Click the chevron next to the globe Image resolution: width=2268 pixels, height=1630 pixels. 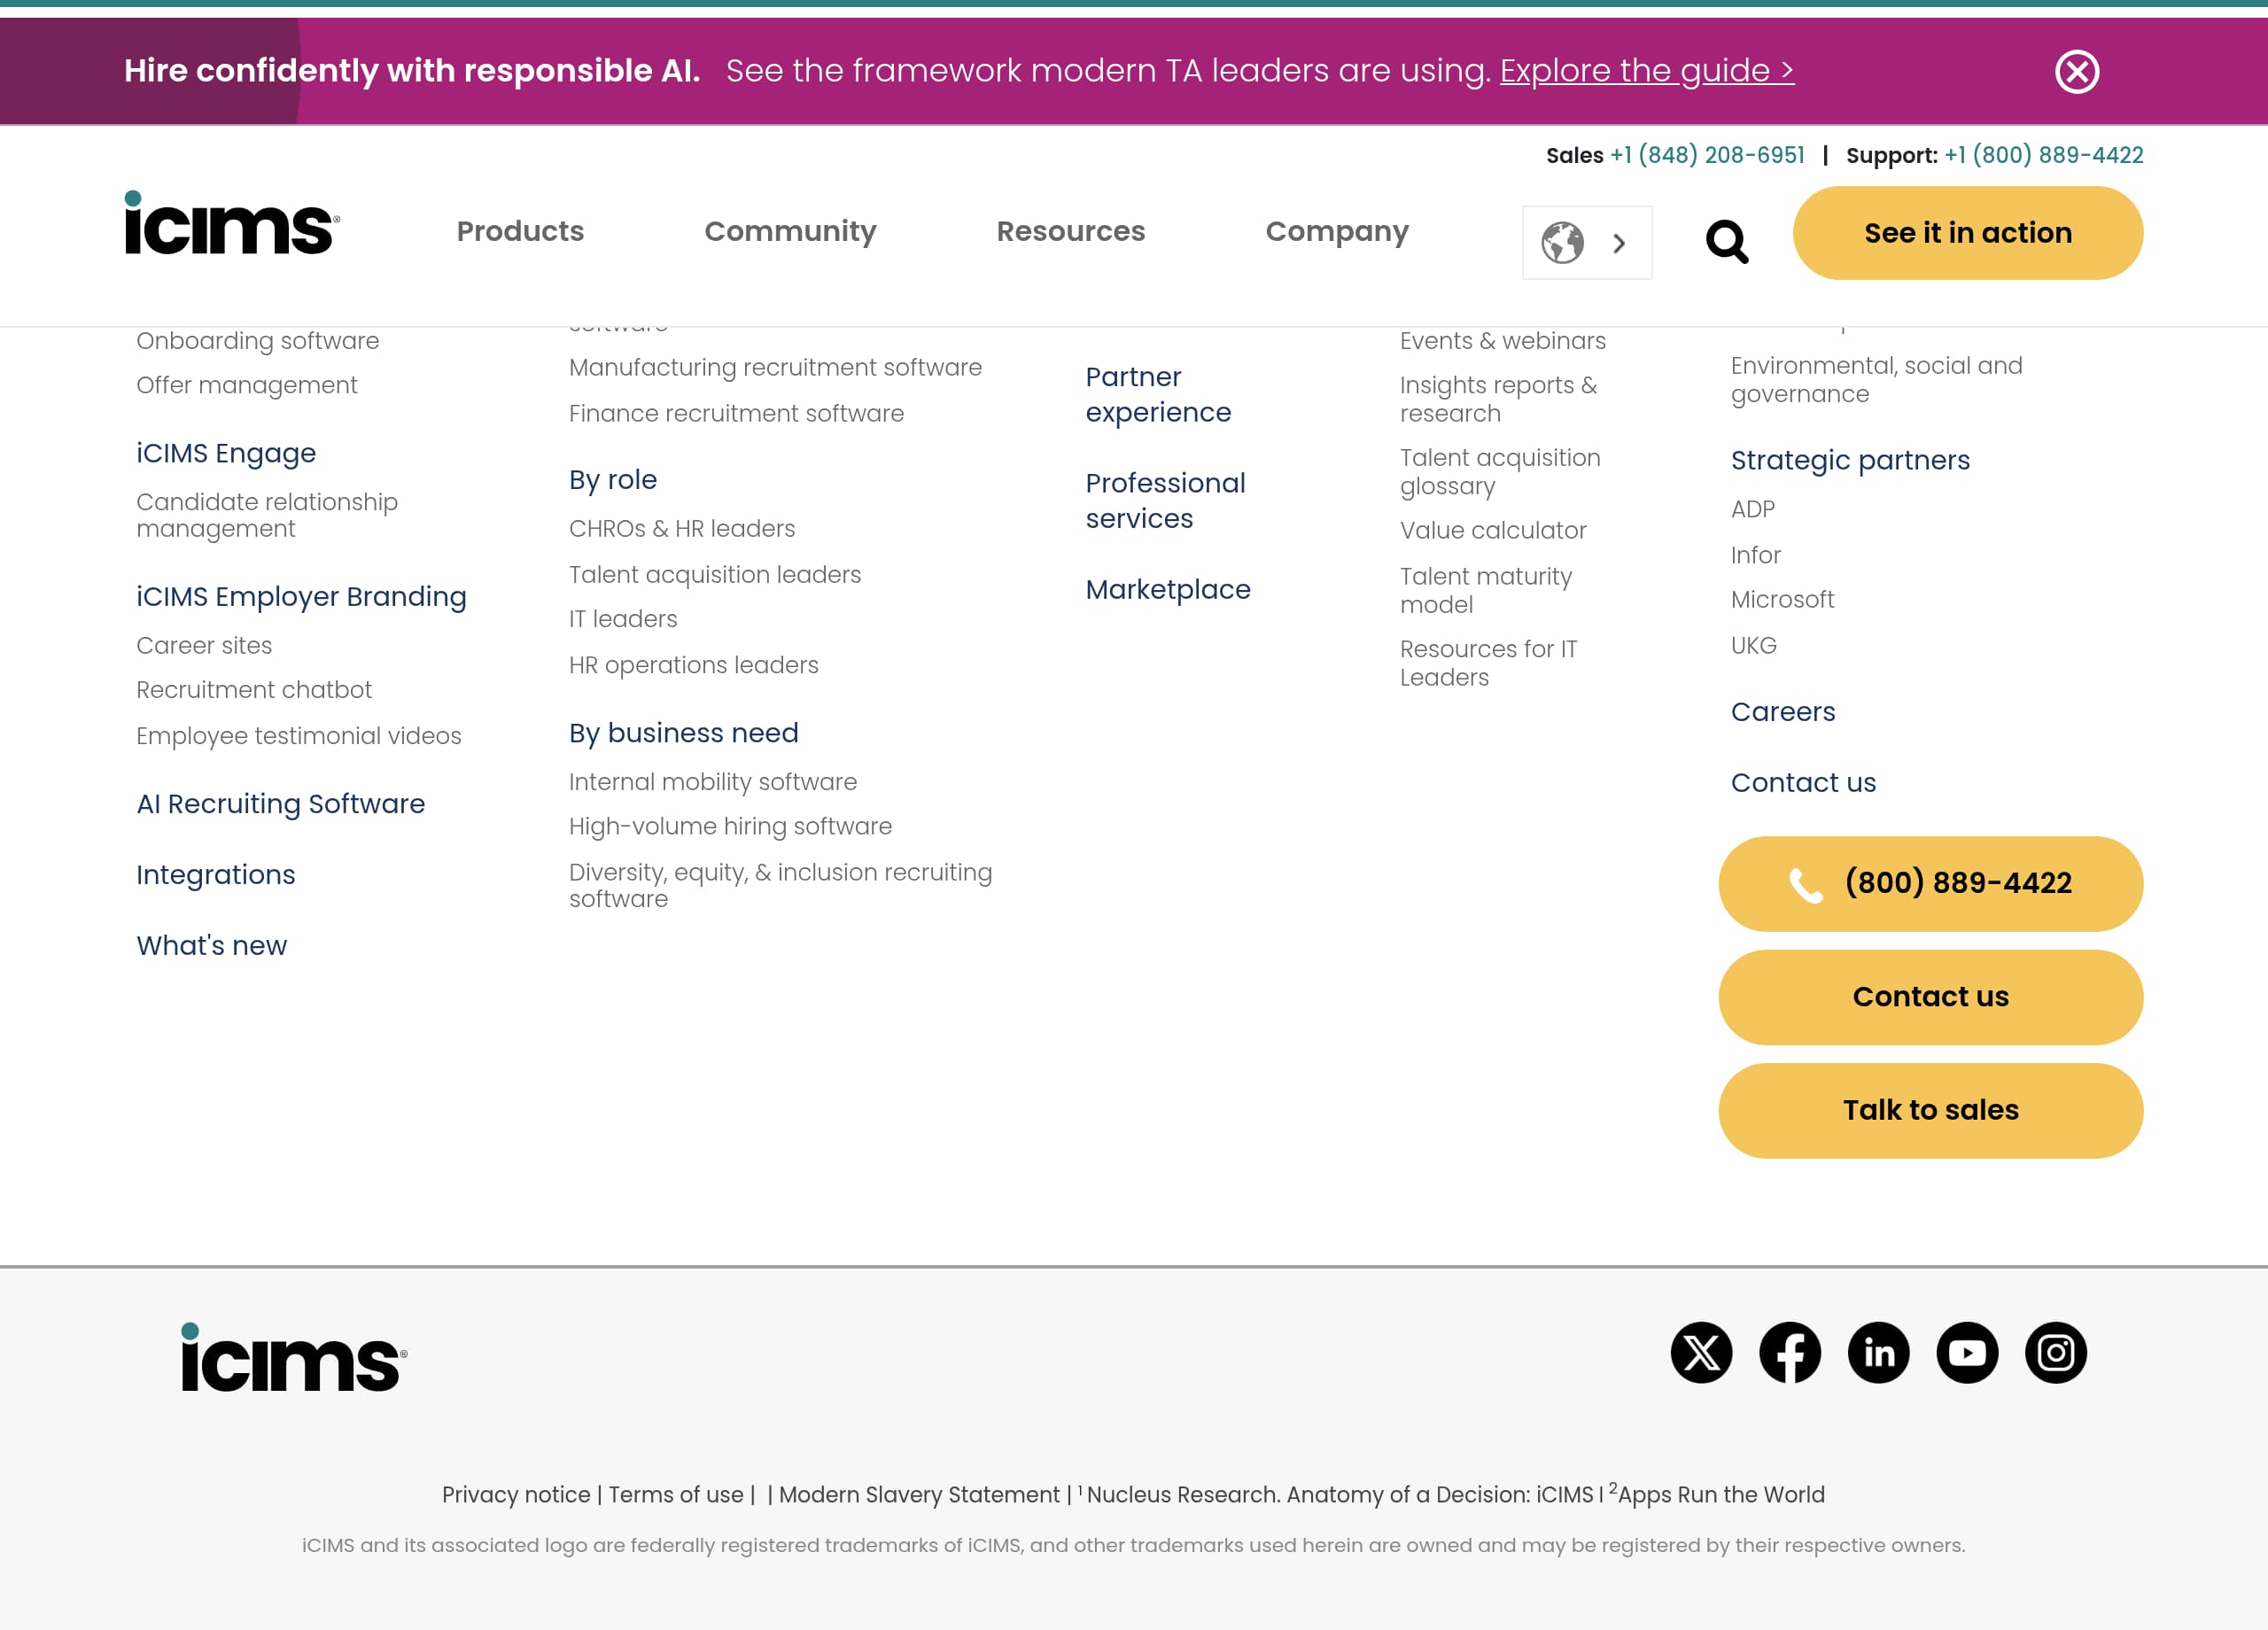pyautogui.click(x=1617, y=242)
